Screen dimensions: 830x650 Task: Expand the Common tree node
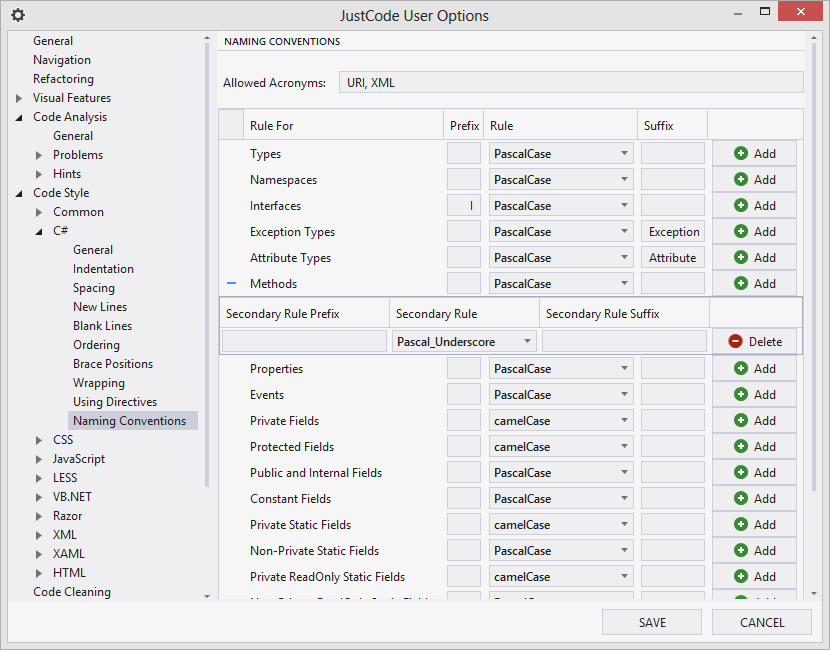(x=39, y=212)
